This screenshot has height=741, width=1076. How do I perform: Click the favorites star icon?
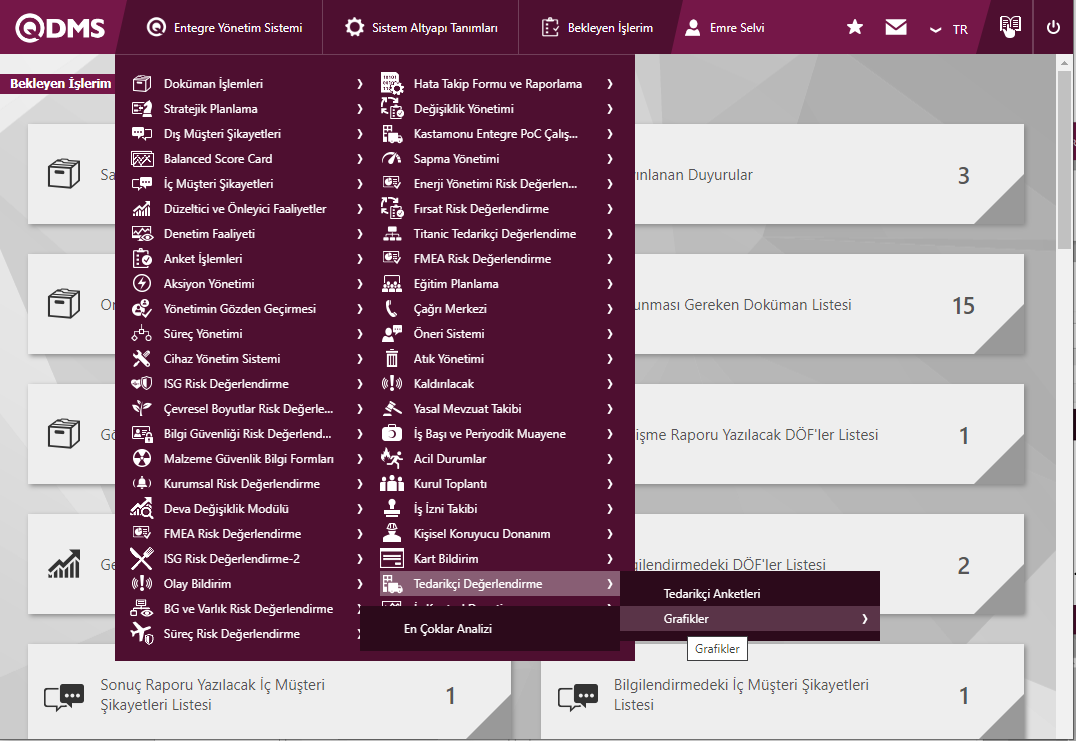[x=854, y=28]
